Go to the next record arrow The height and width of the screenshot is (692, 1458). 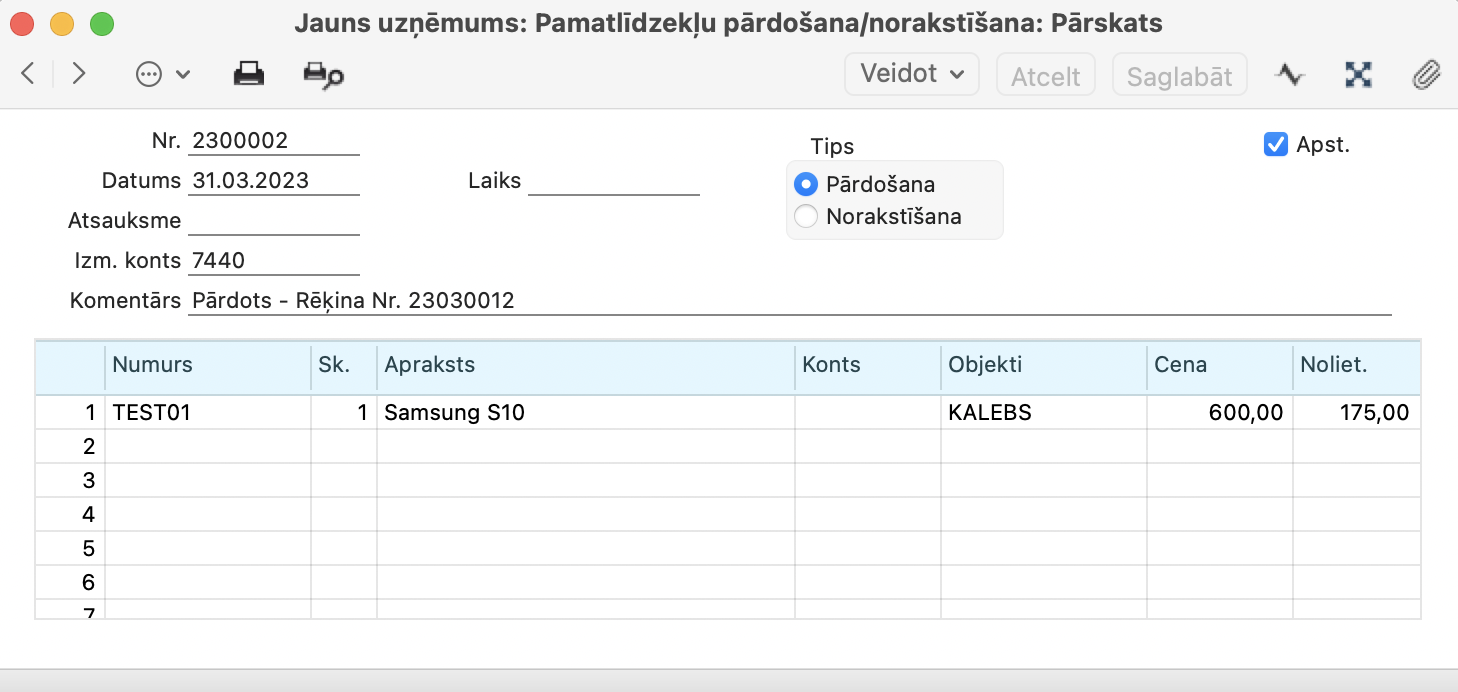coord(79,74)
